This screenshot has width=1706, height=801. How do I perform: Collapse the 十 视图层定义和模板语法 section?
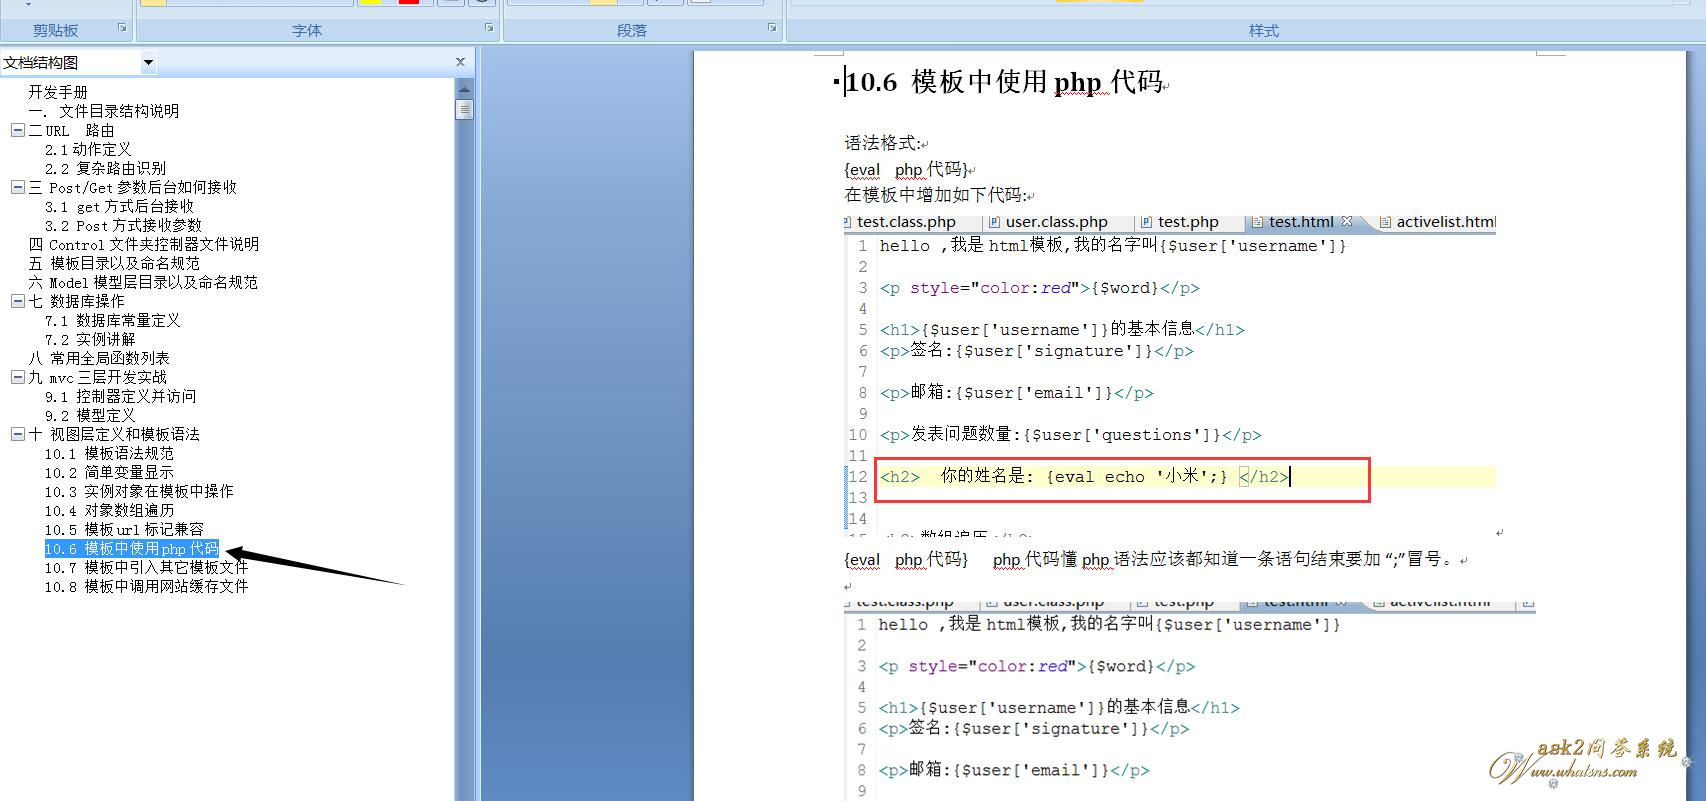17,434
